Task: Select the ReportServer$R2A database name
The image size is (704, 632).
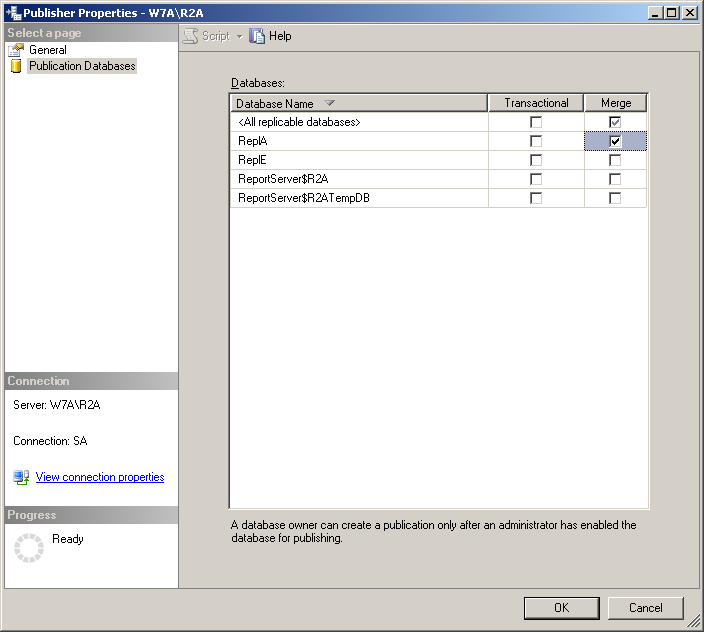Action: click(283, 179)
